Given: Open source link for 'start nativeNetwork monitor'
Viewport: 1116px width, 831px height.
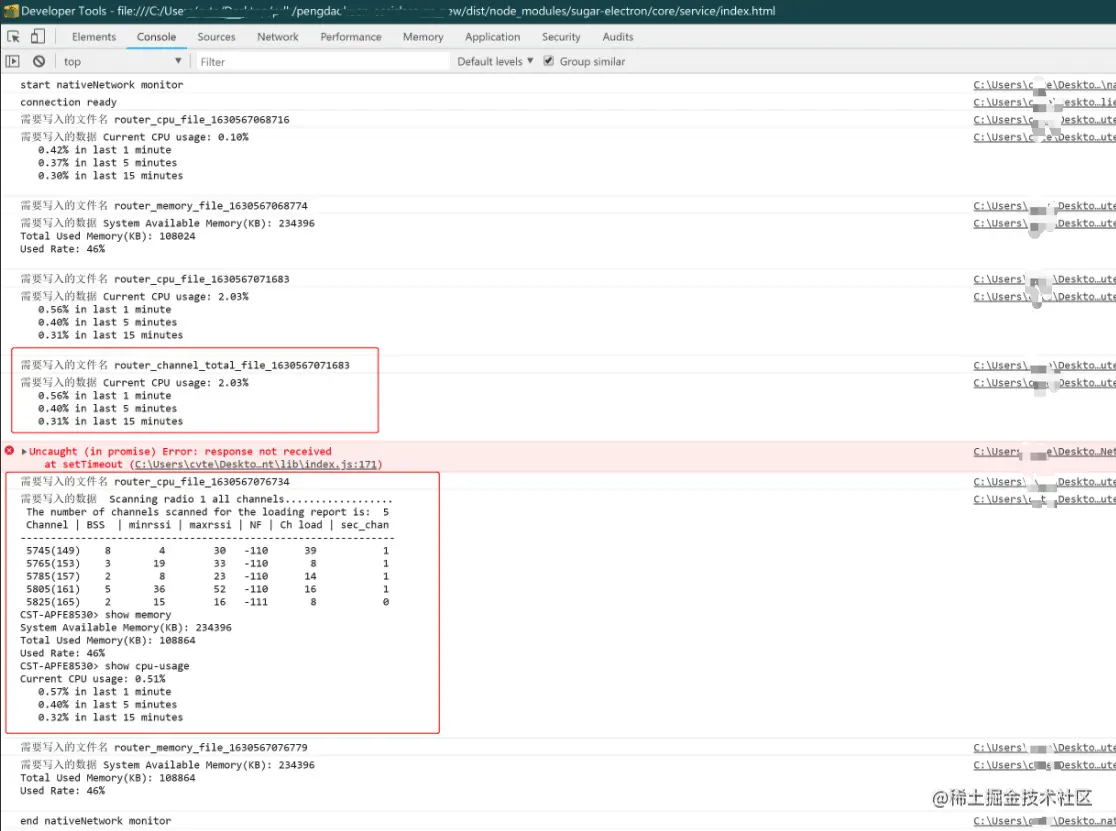Looking at the screenshot, I should click(x=1044, y=85).
